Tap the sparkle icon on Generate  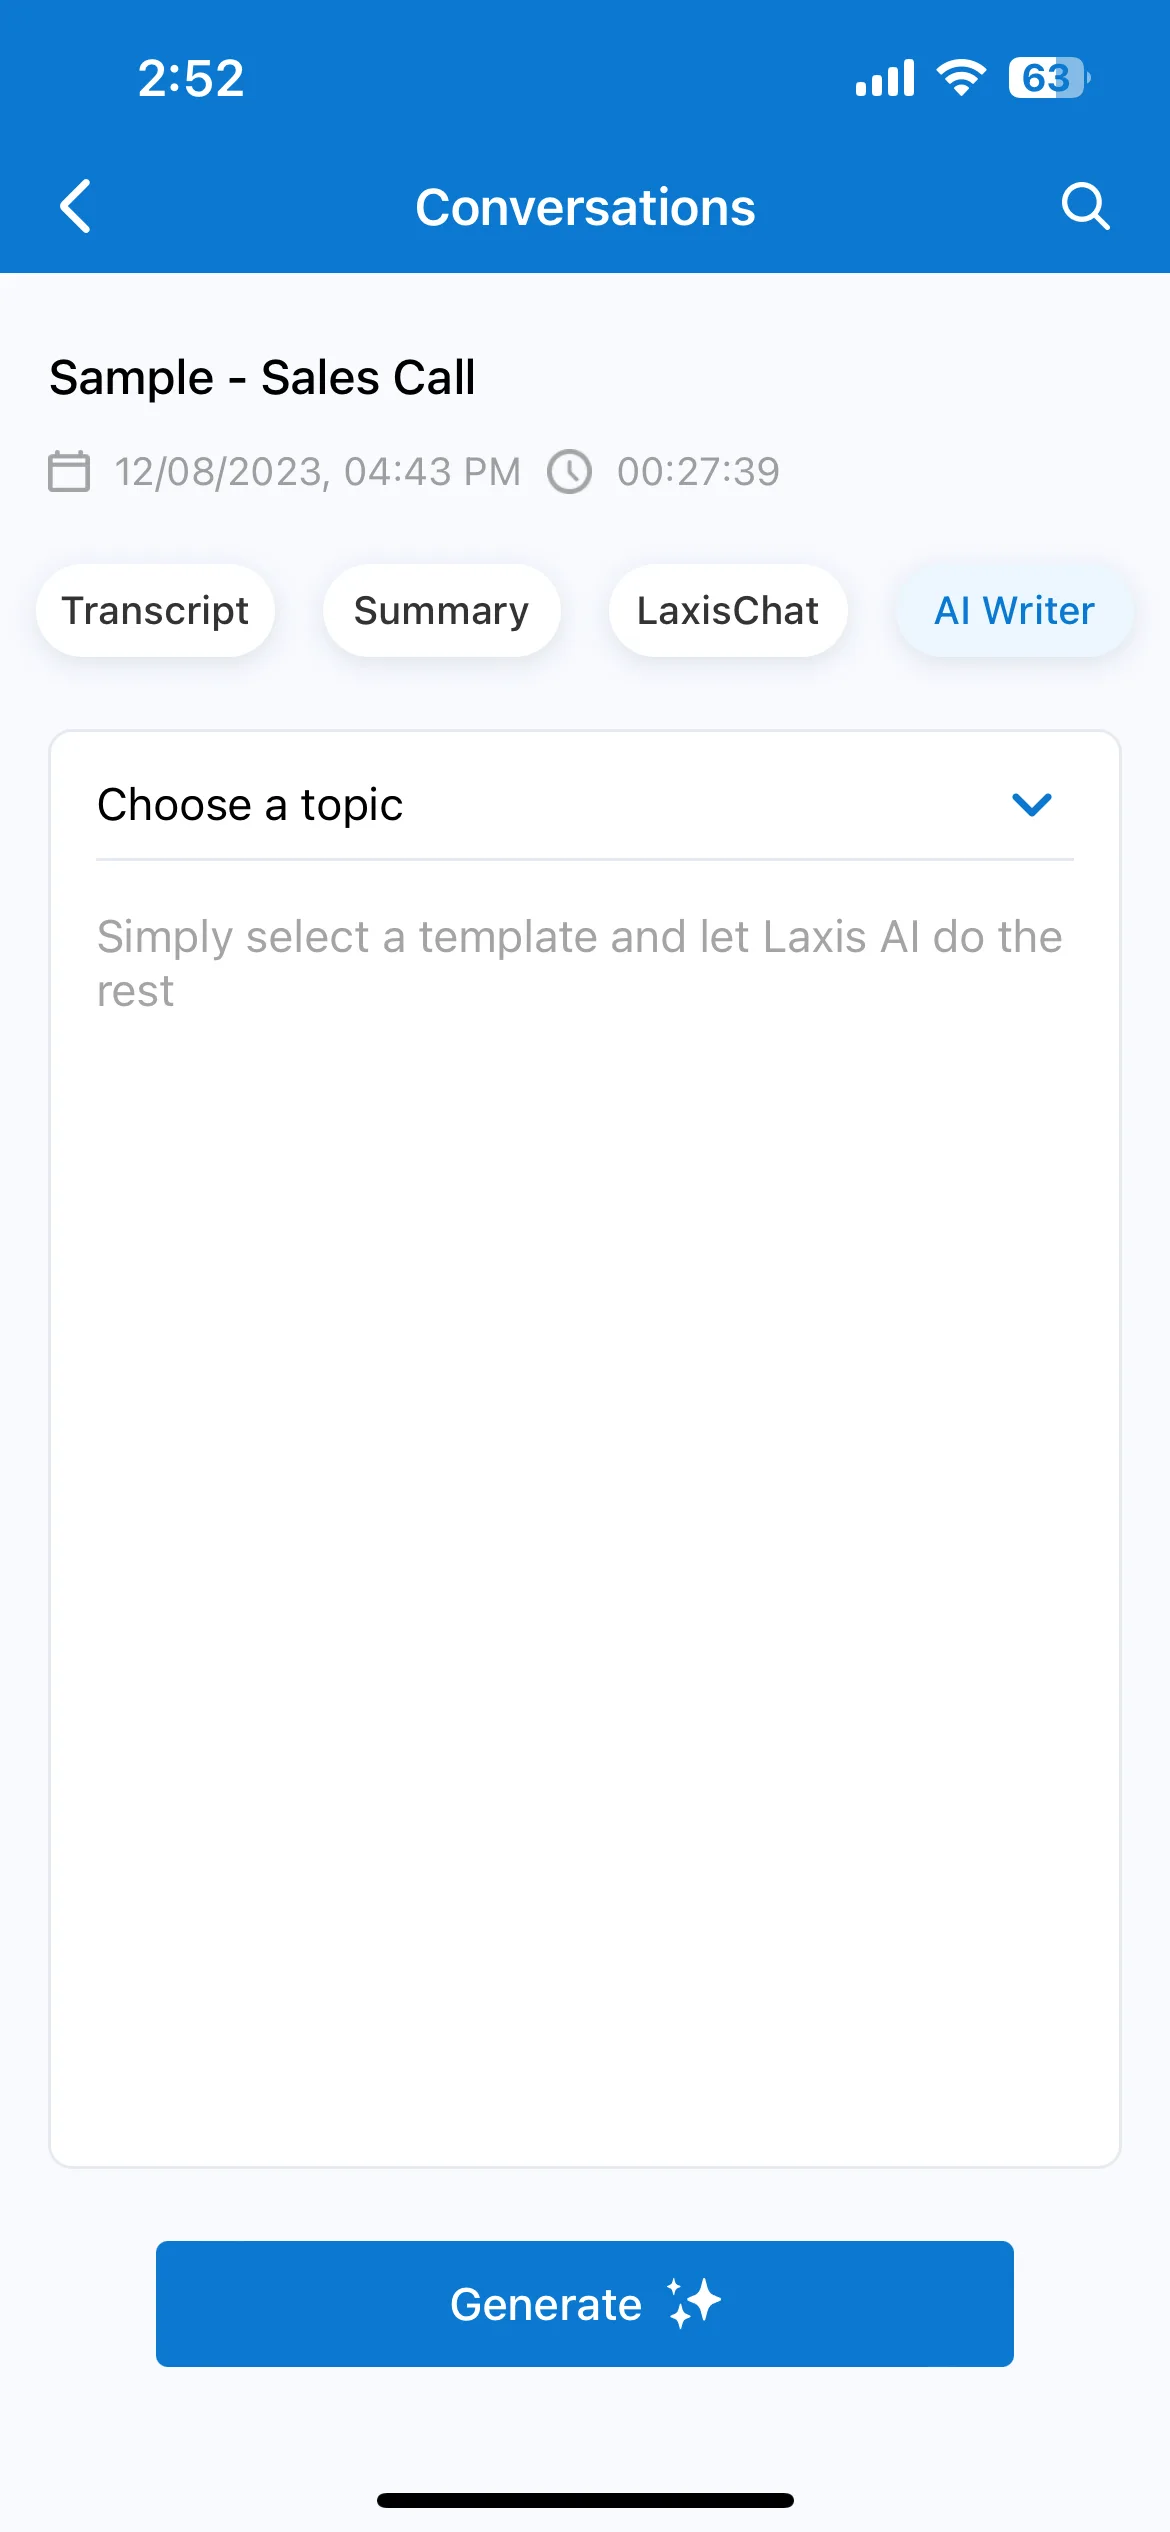[x=694, y=2303]
